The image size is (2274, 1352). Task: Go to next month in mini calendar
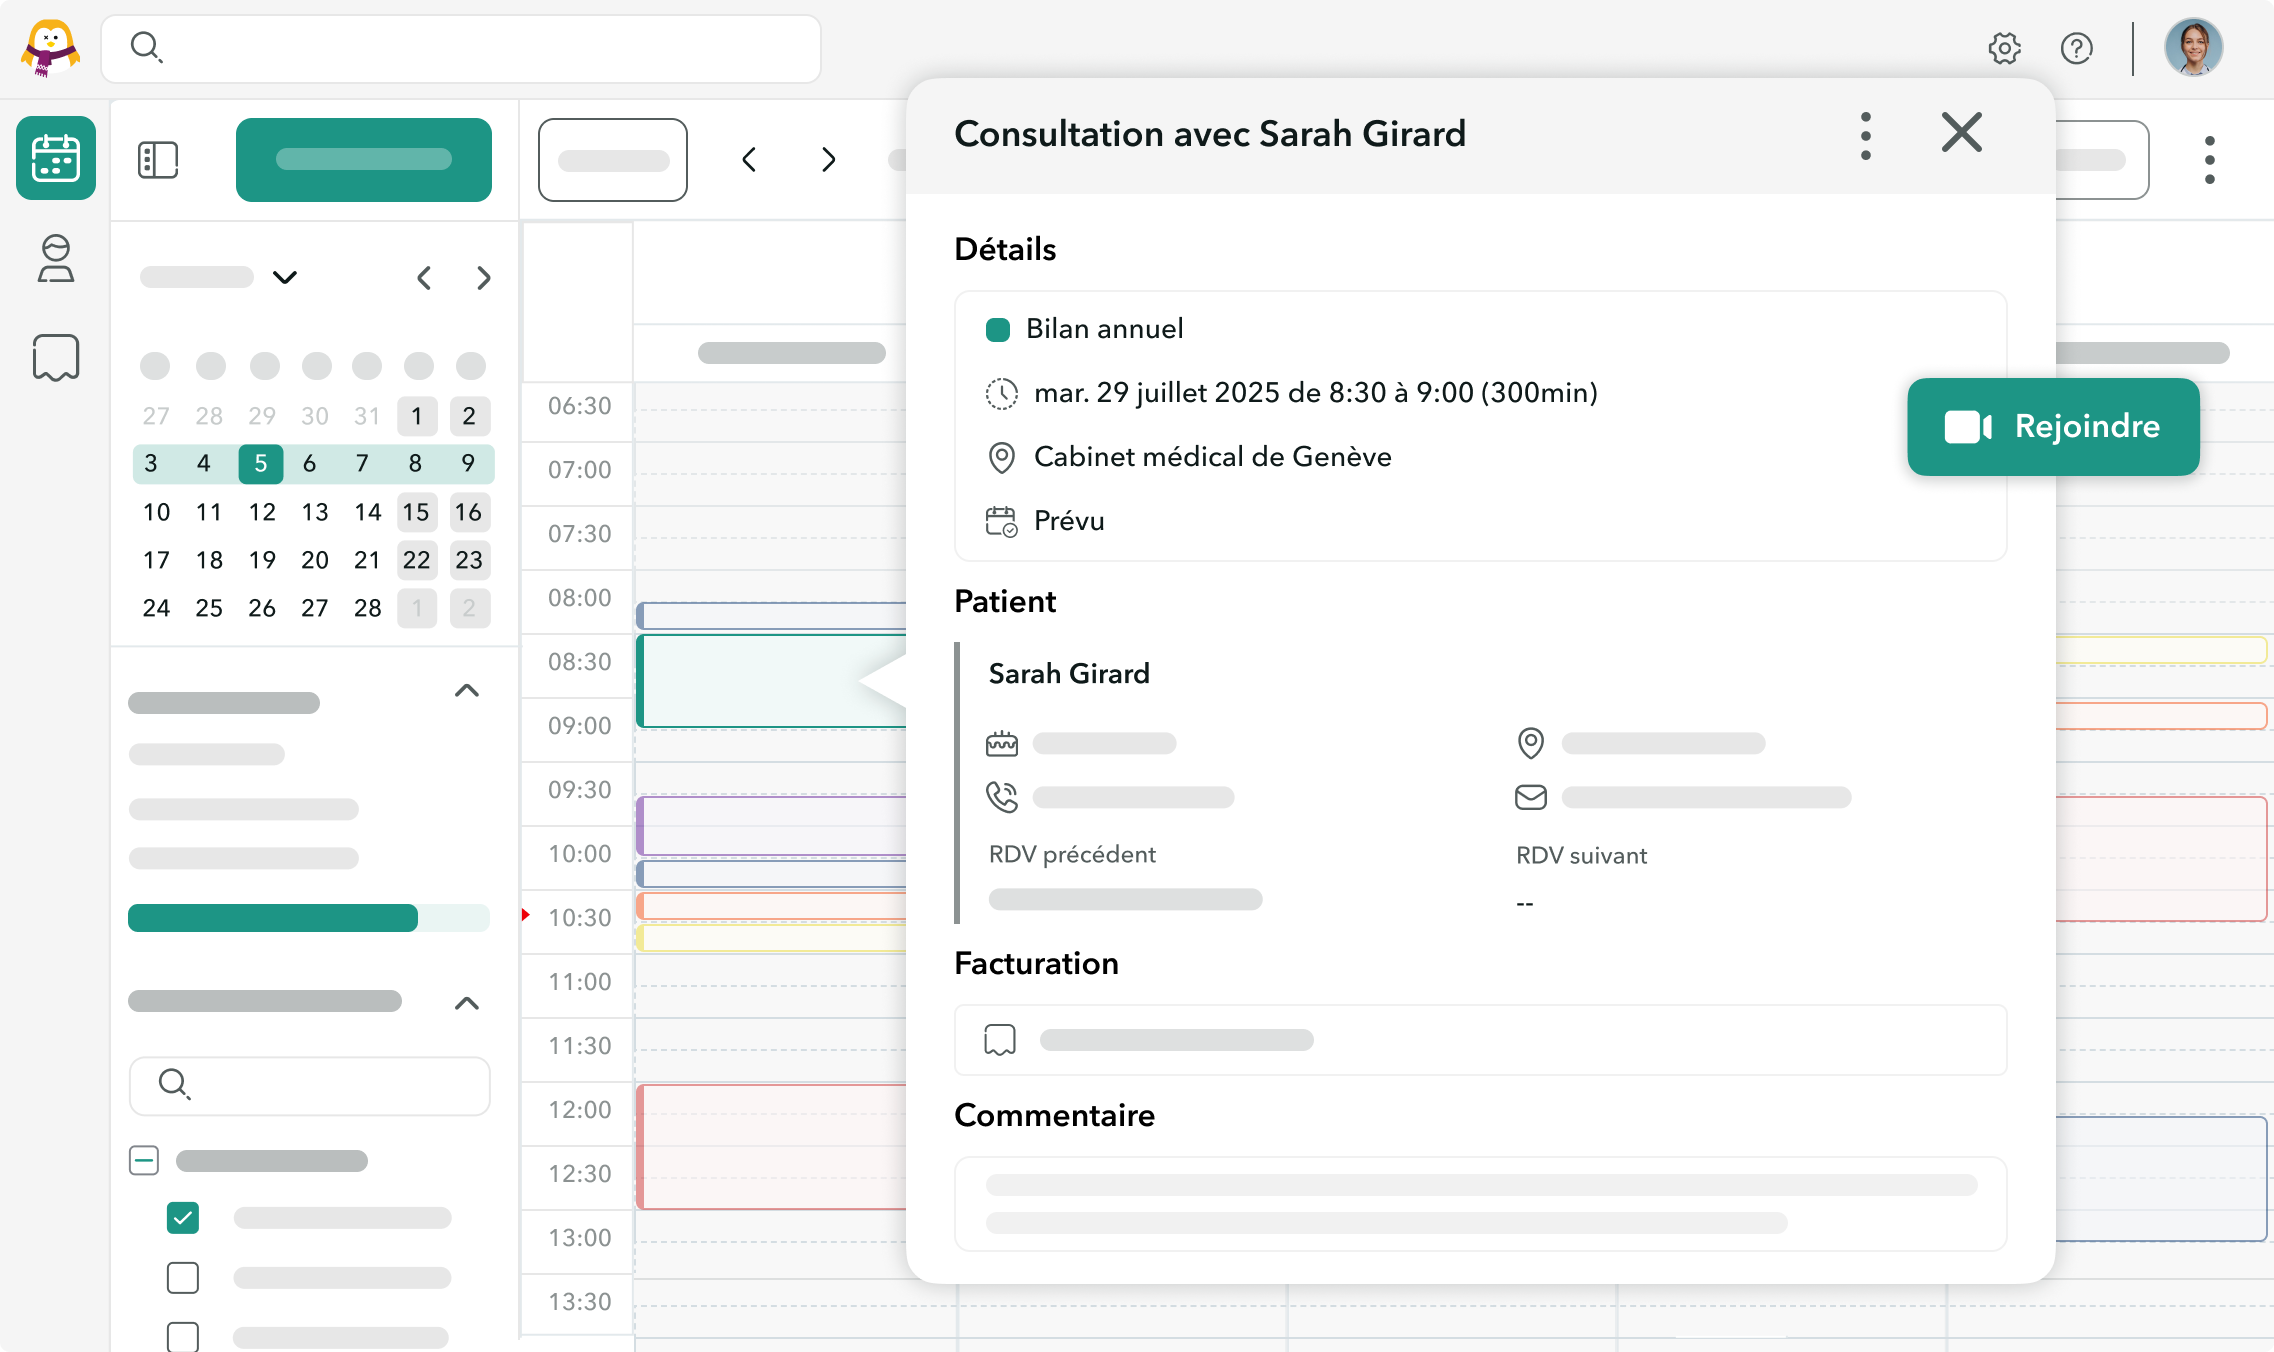pos(484,277)
